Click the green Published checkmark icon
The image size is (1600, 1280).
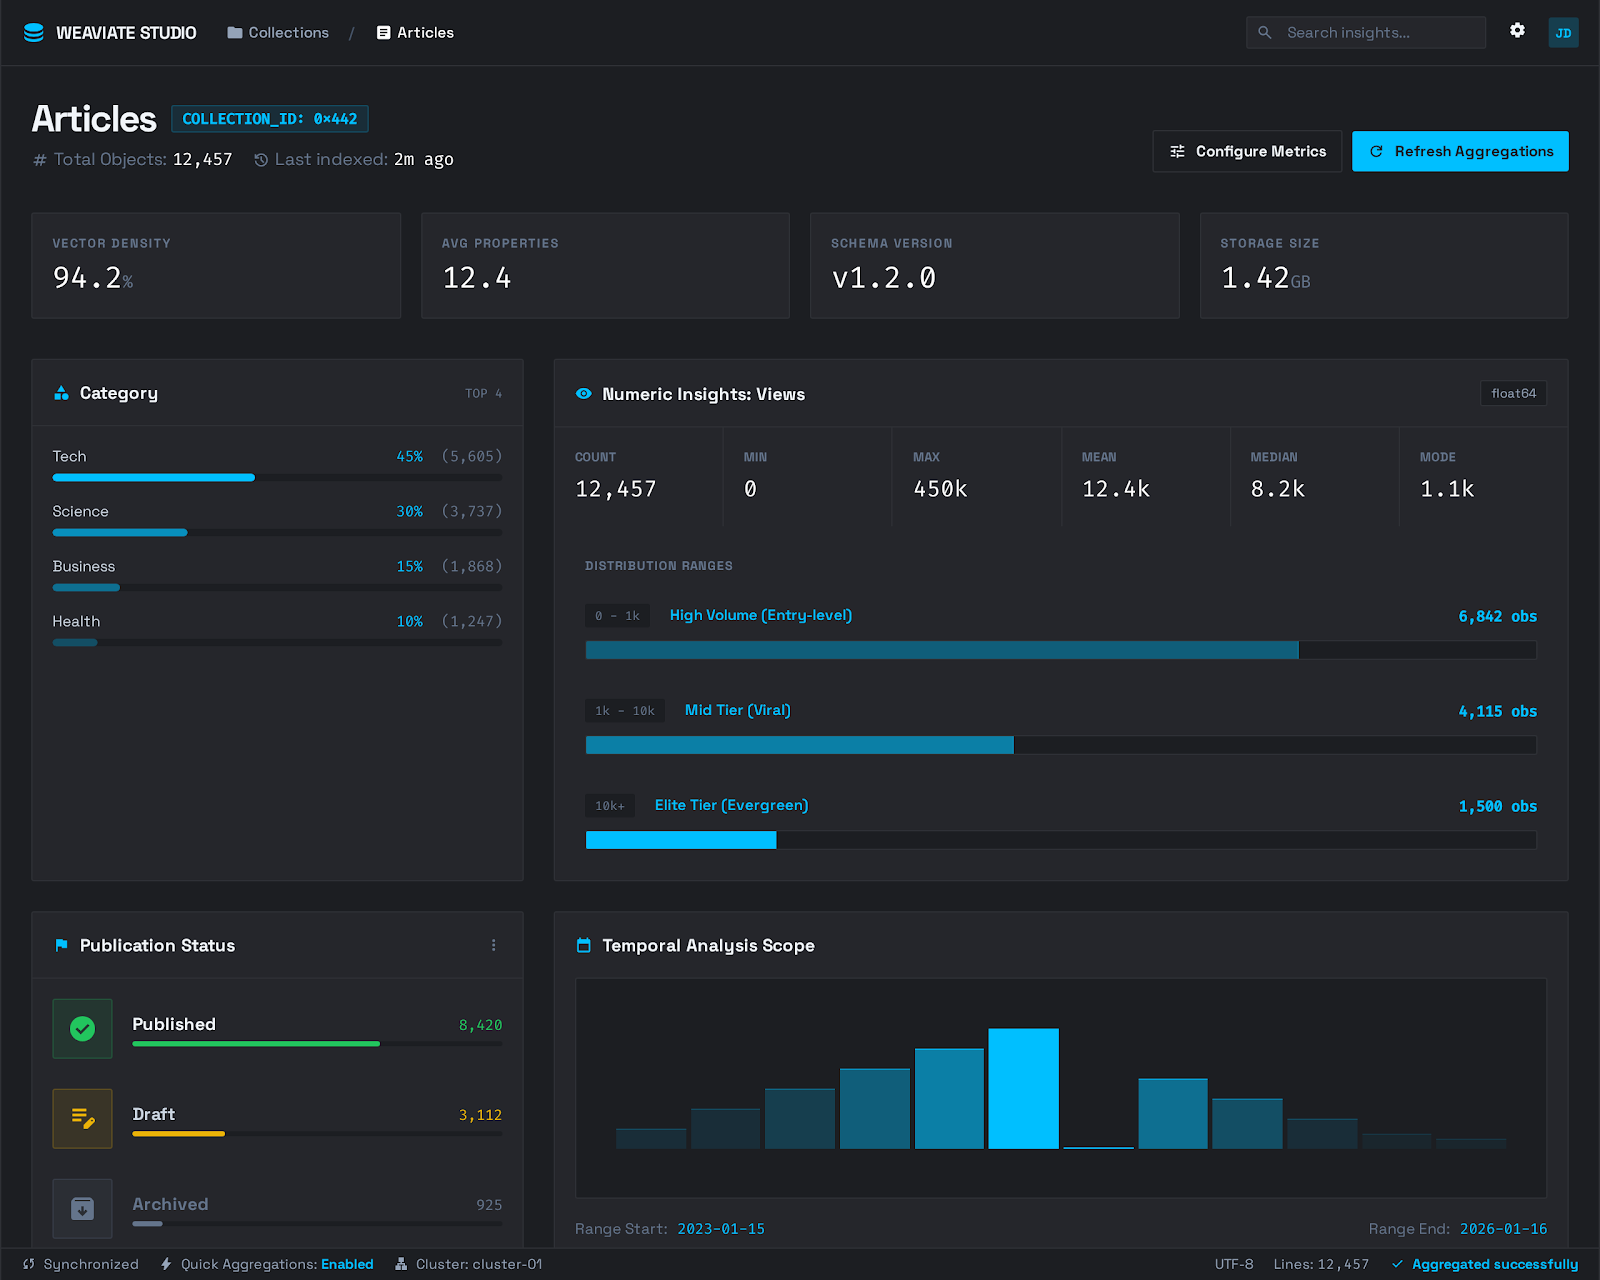82,1028
